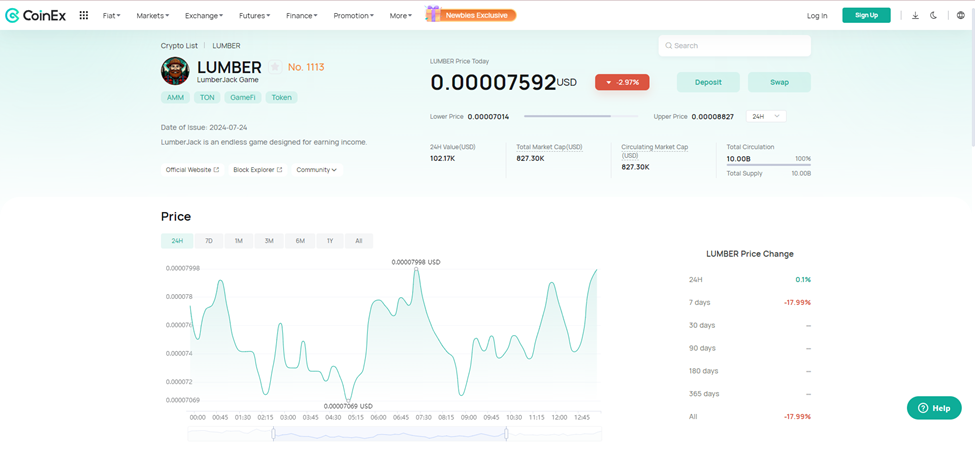The width and height of the screenshot is (975, 450).
Task: Click the Upper Price 0.00008827 value
Action: [x=713, y=116]
